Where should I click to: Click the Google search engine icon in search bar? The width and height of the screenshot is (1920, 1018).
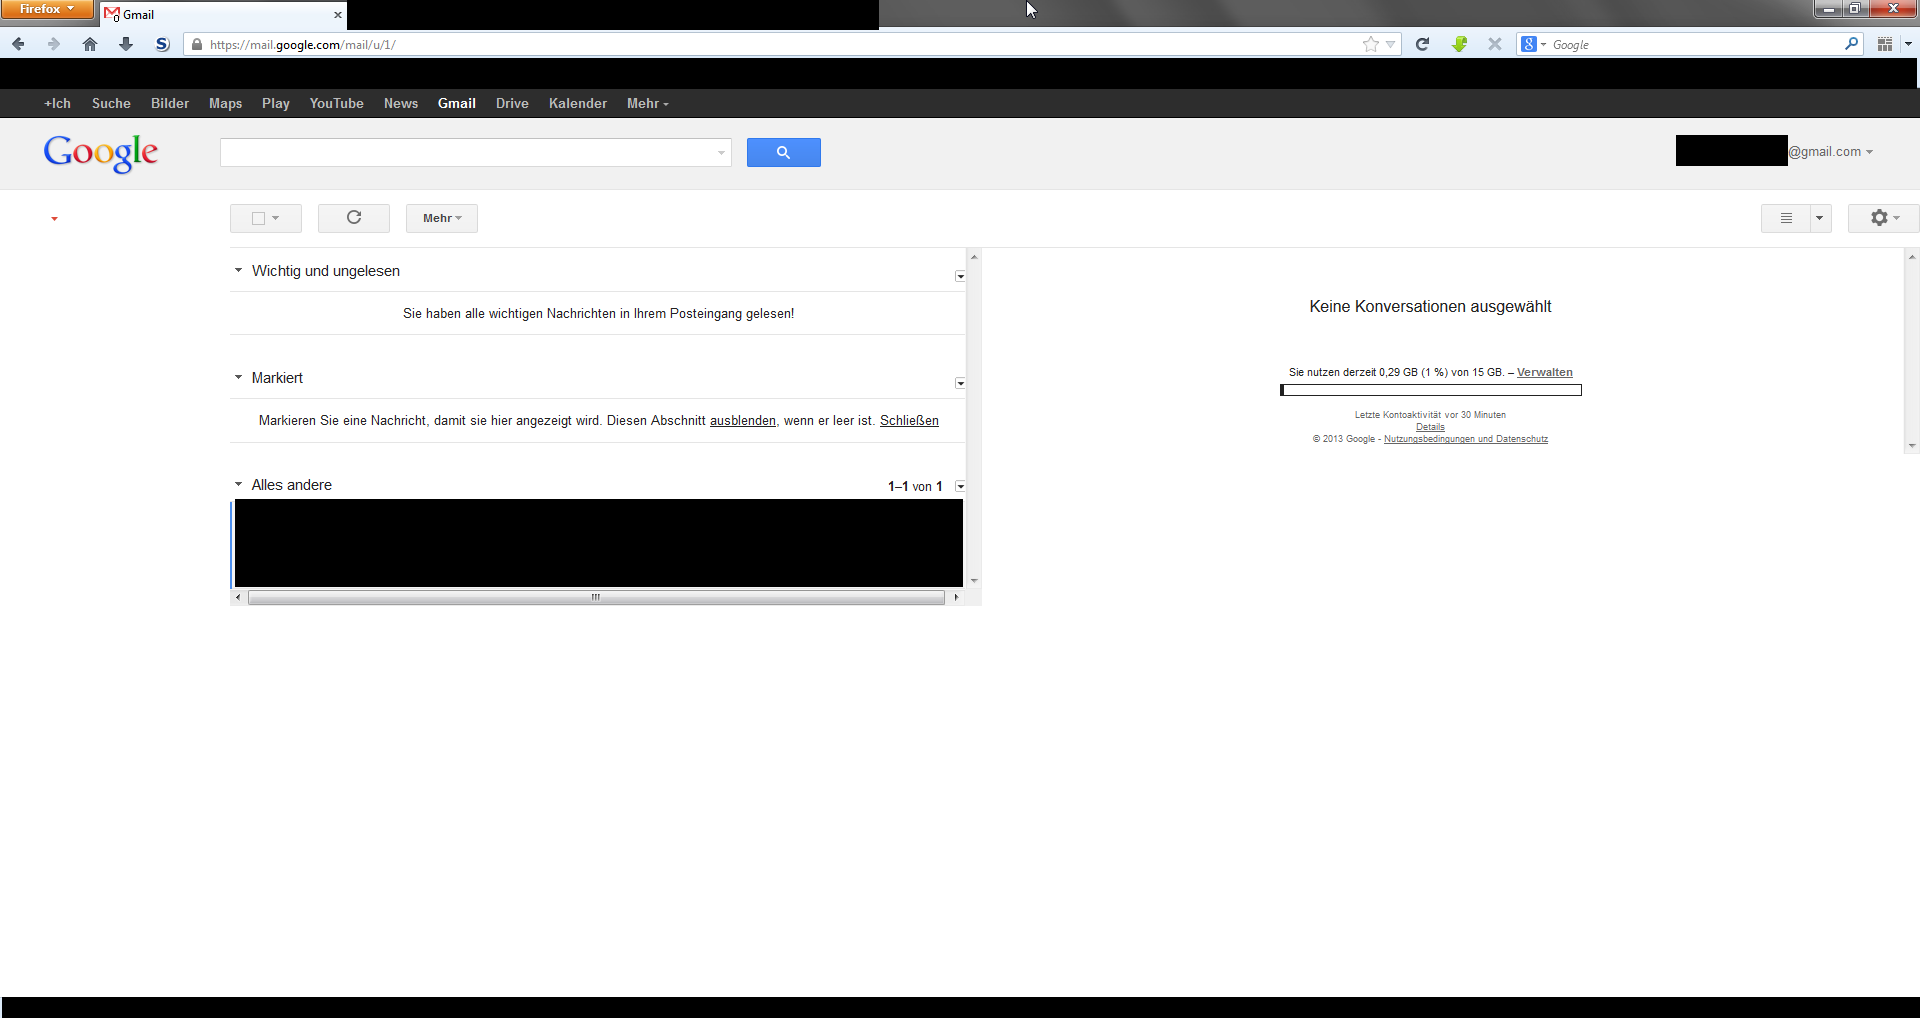(x=1528, y=44)
